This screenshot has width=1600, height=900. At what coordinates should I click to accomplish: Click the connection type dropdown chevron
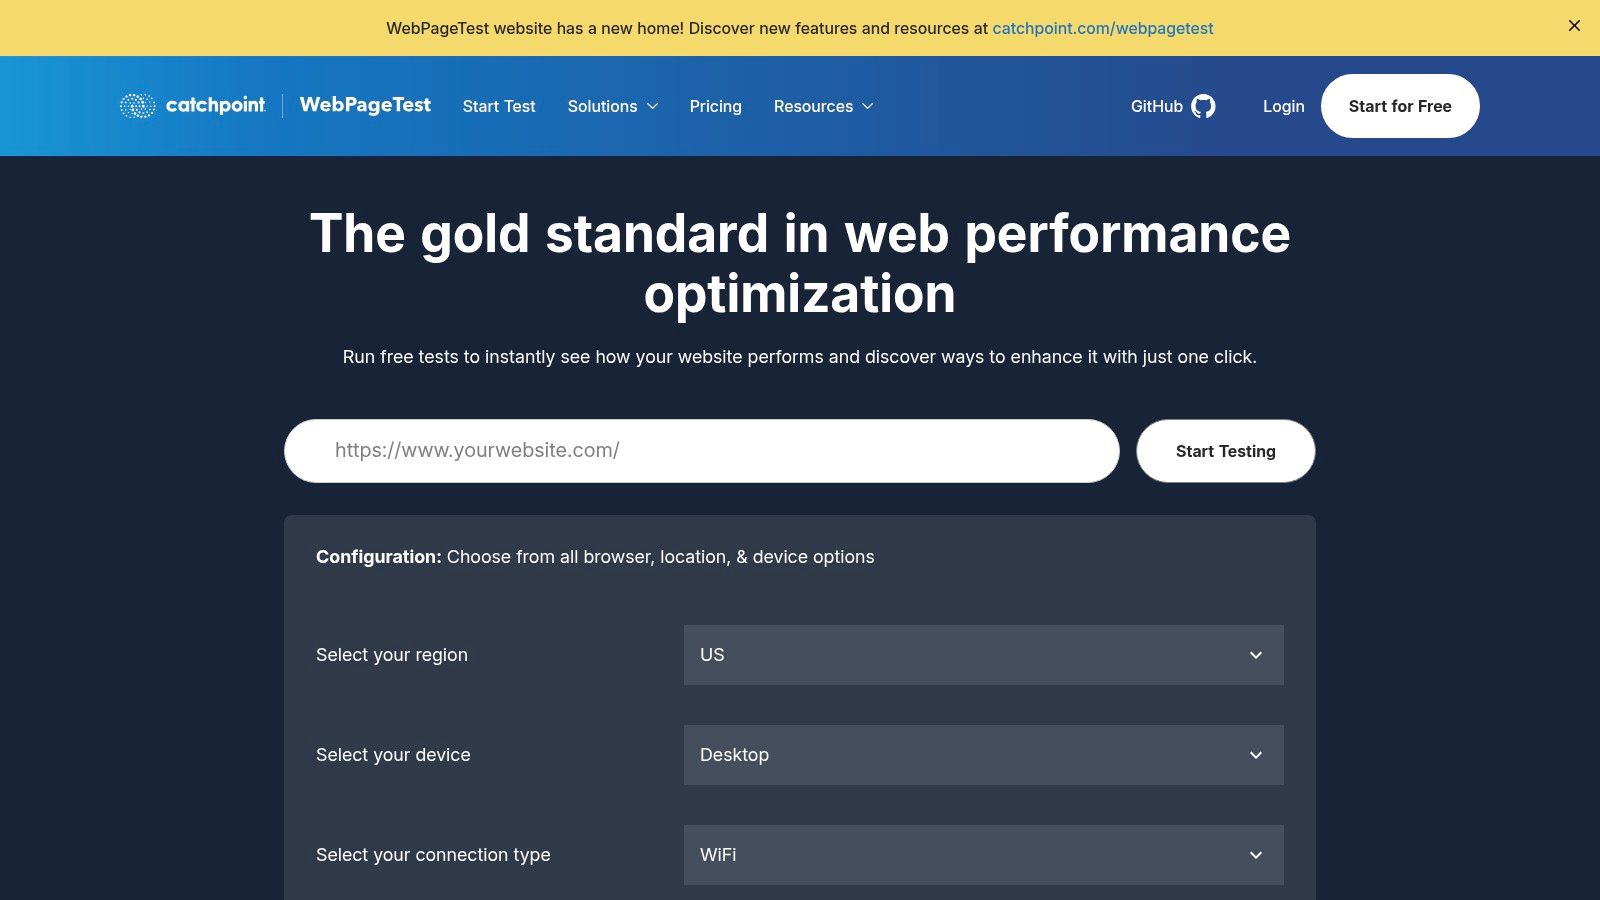point(1256,855)
